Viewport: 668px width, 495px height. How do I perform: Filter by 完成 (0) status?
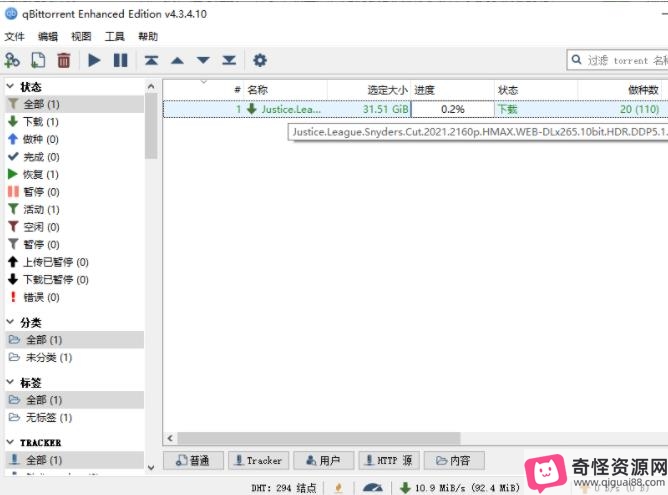(75, 157)
